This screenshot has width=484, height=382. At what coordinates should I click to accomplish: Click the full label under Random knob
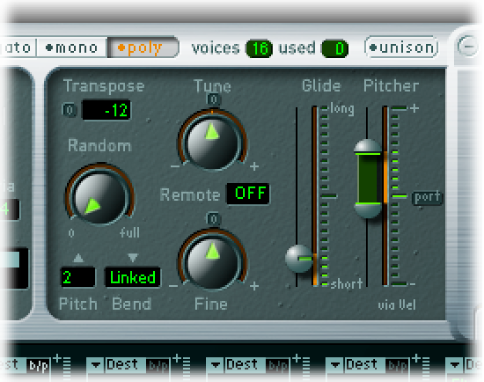tap(129, 232)
